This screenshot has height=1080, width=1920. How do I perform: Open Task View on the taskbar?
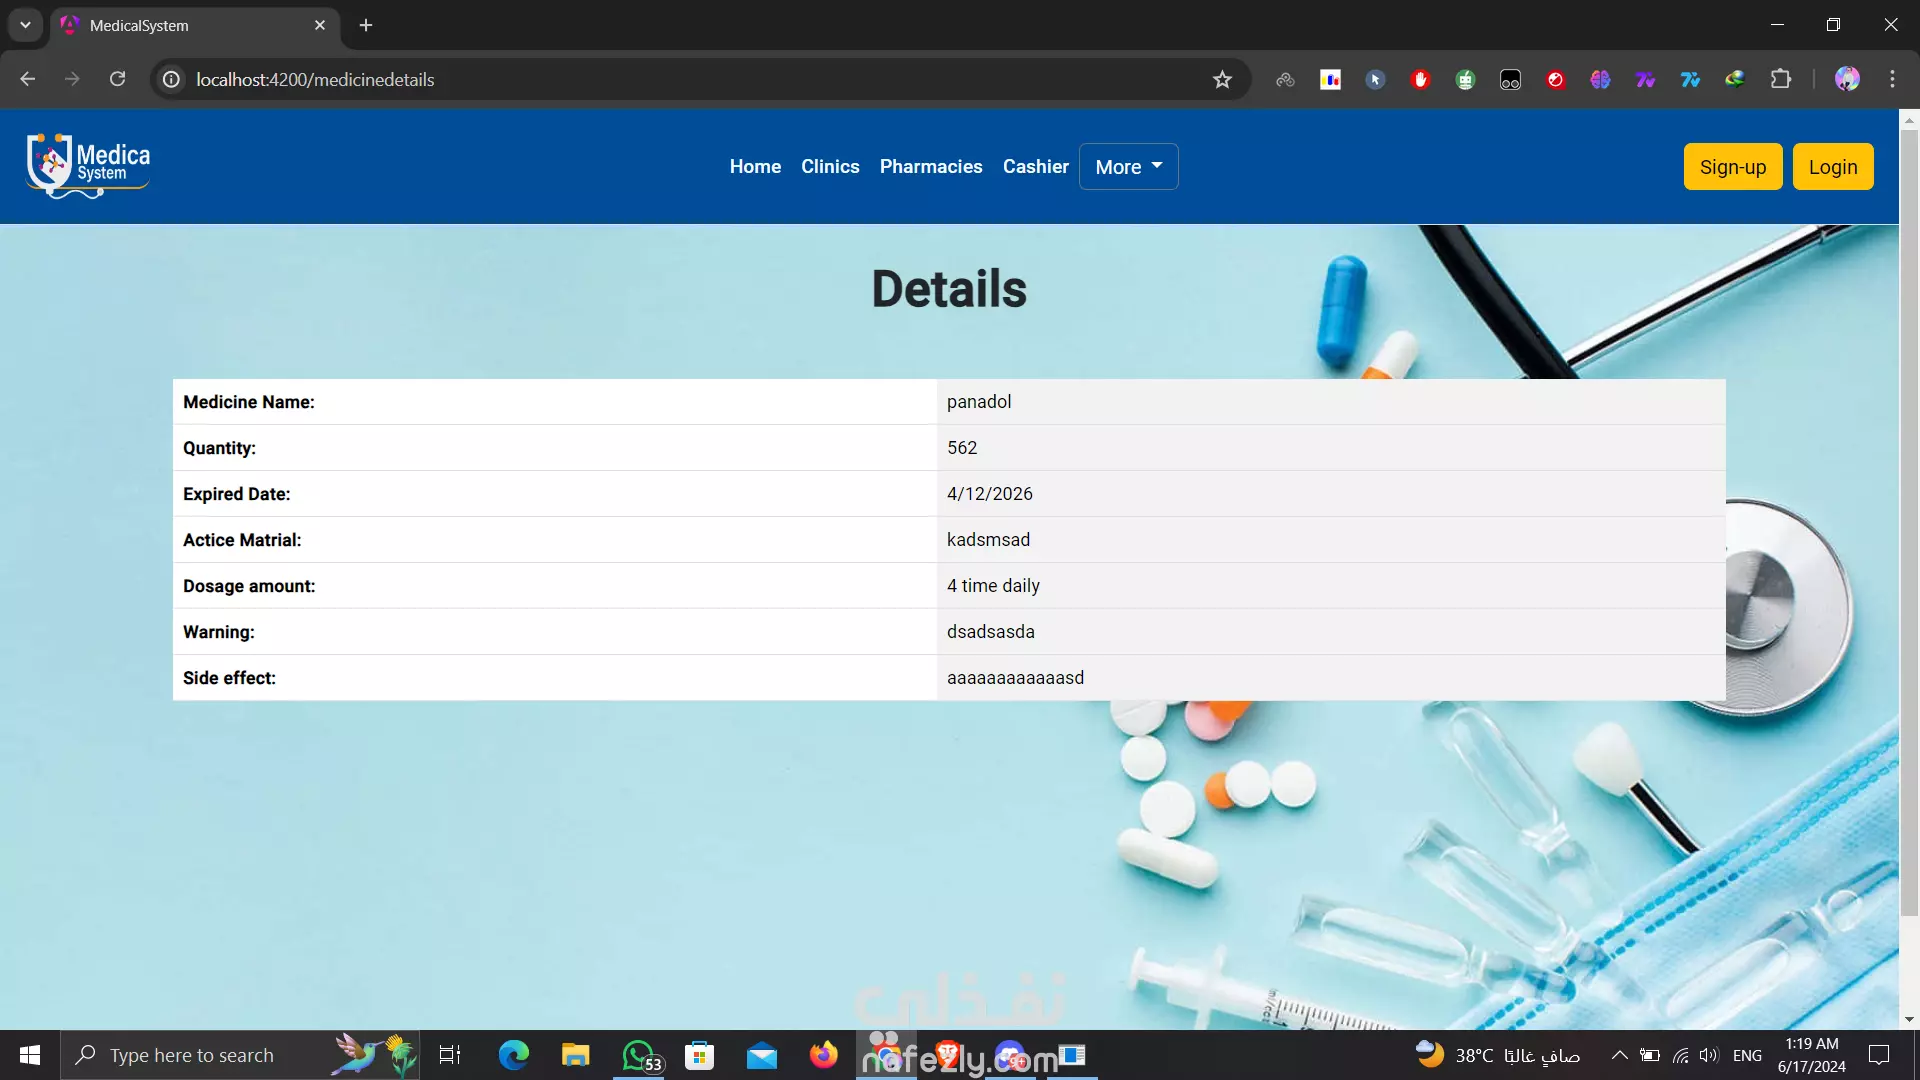[450, 1055]
